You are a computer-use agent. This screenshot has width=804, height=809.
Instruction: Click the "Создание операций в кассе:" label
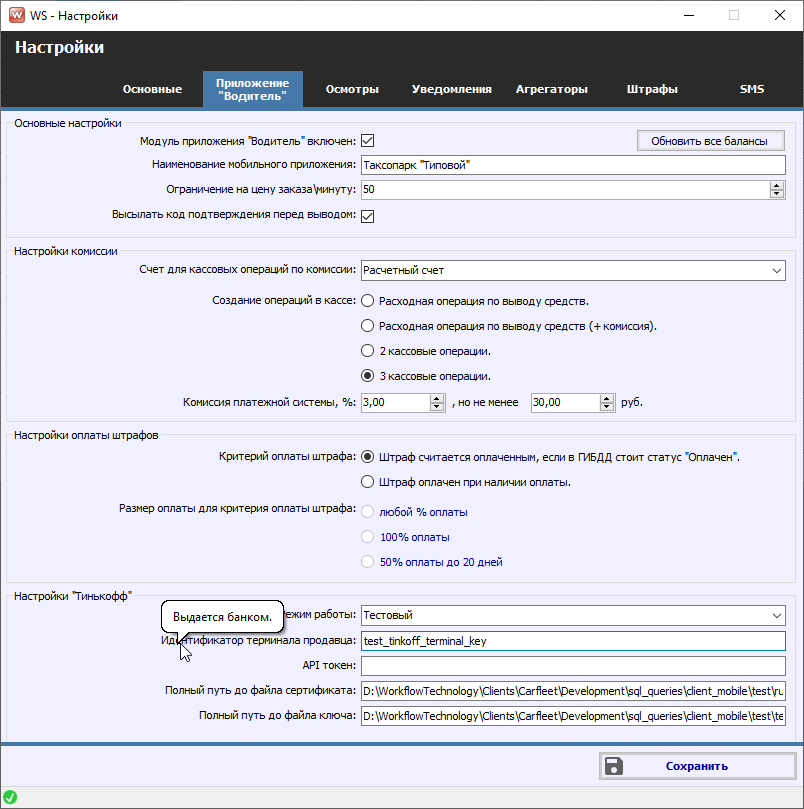tap(284, 301)
